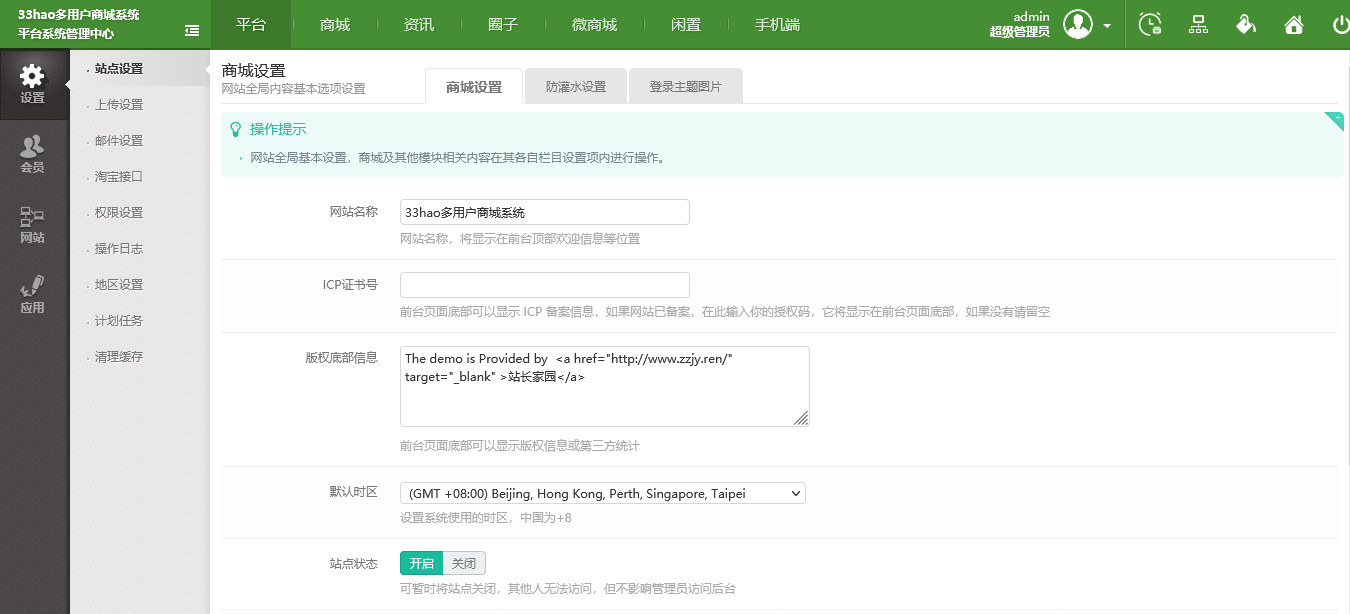This screenshot has width=1350, height=614.
Task: Click the power logout icon
Action: click(1340, 25)
